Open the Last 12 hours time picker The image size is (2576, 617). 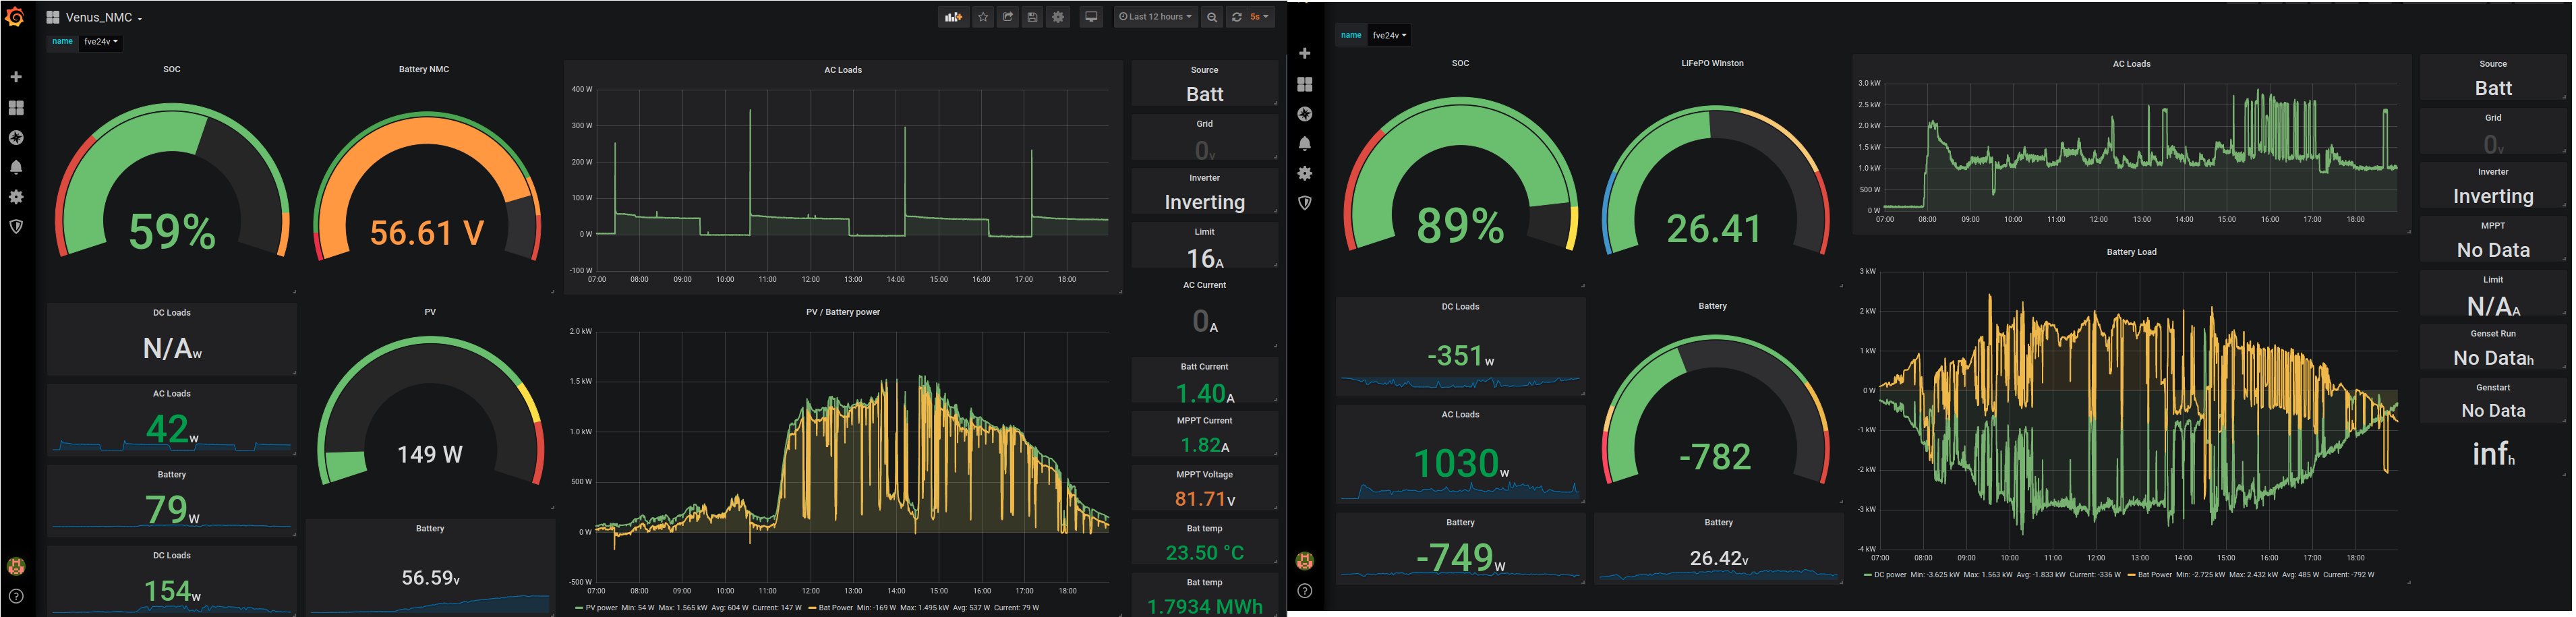(x=1155, y=17)
